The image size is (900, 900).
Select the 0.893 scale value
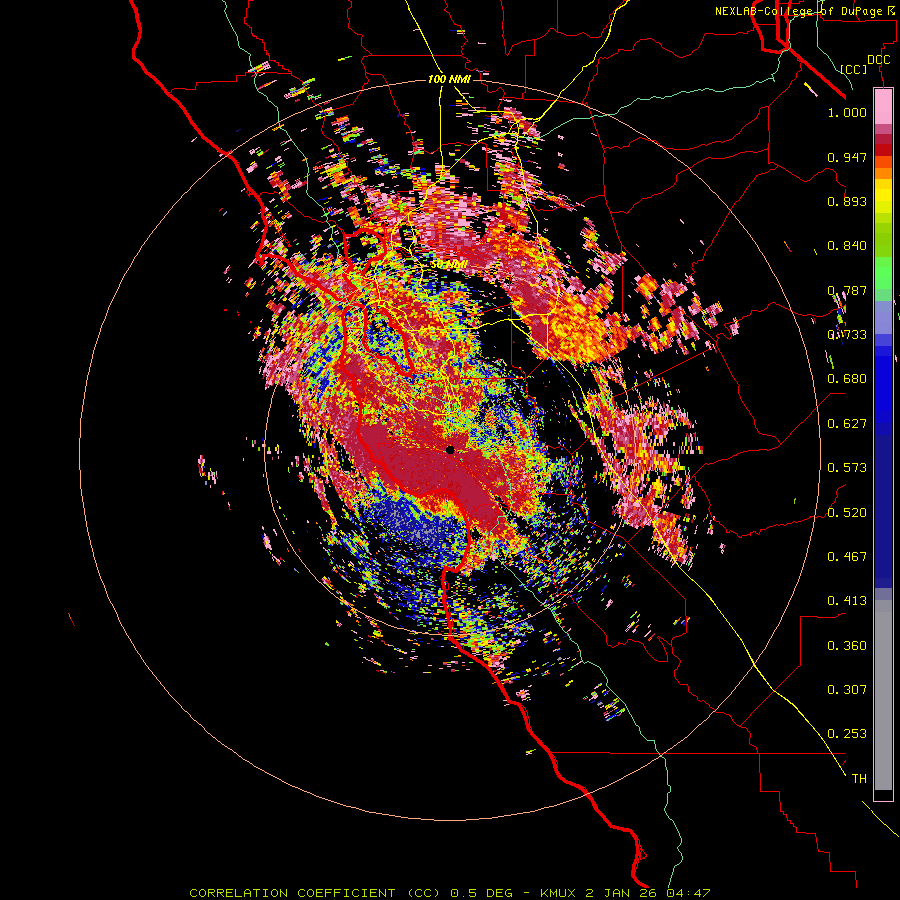[847, 201]
